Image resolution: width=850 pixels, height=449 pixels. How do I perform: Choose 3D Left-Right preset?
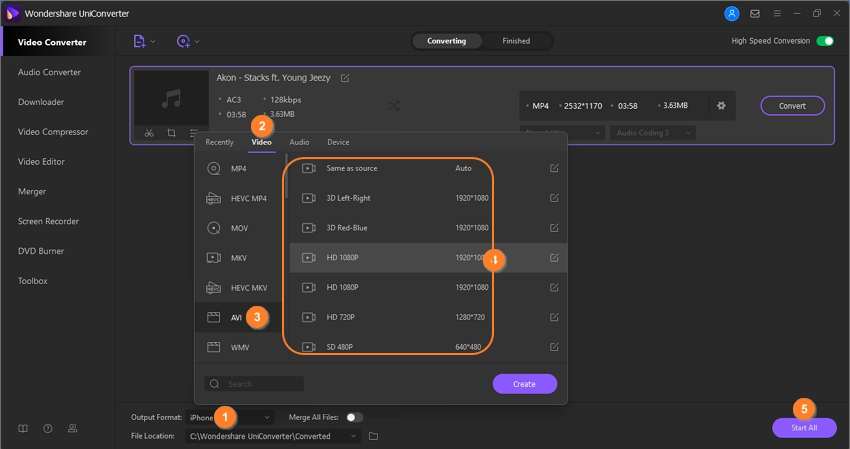point(428,198)
